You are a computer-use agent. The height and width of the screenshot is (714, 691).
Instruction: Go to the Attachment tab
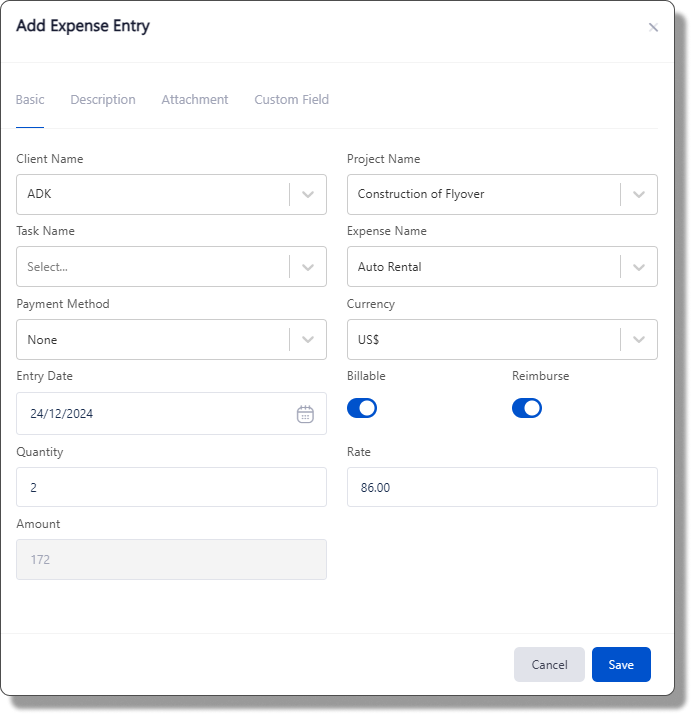point(195,100)
